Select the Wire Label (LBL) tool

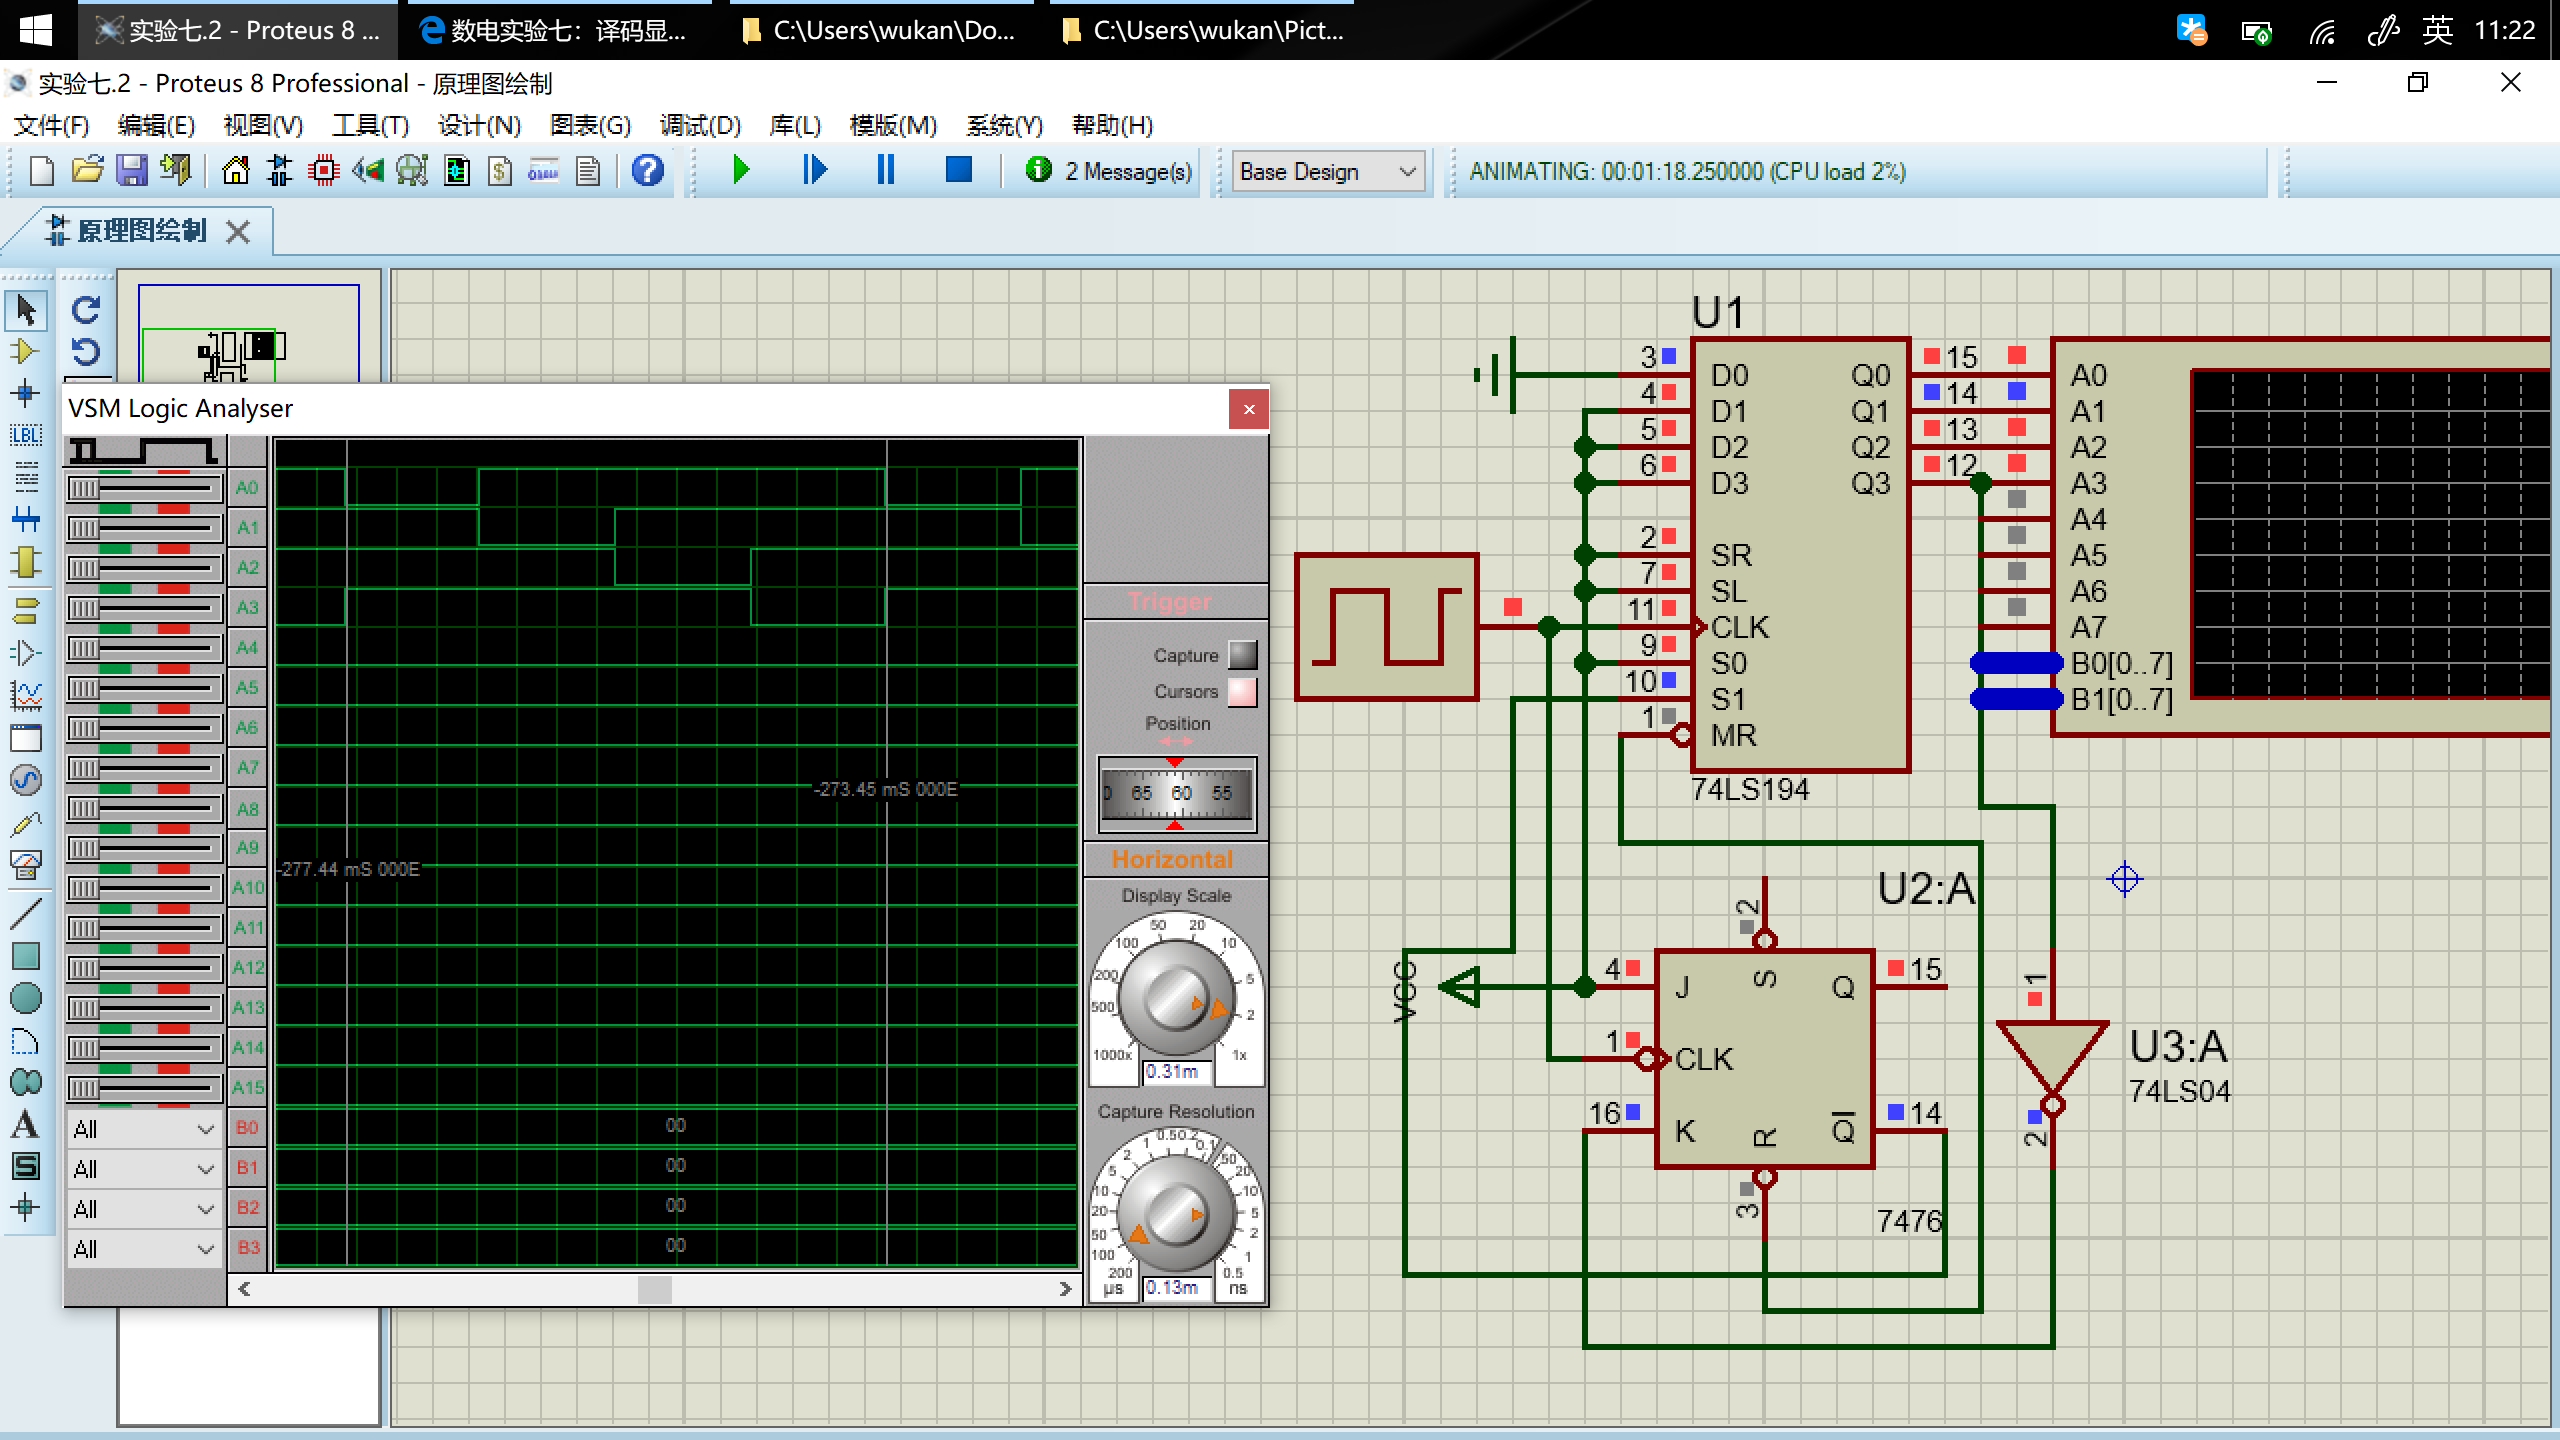tap(26, 435)
